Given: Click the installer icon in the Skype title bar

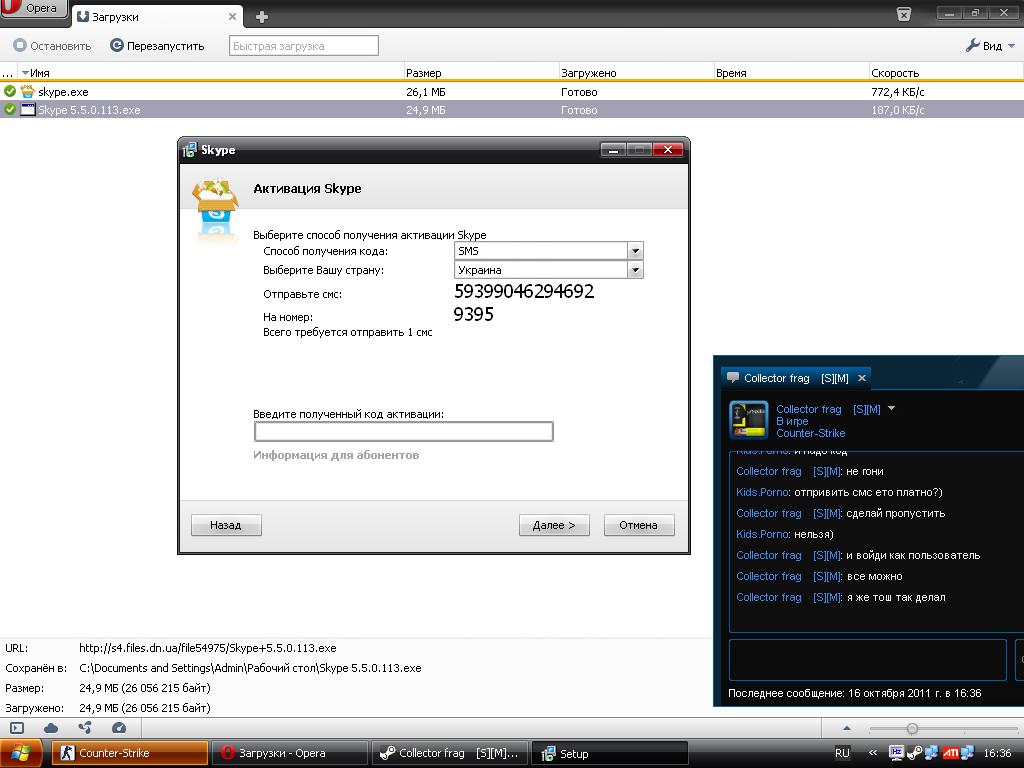Looking at the screenshot, I should (x=189, y=150).
